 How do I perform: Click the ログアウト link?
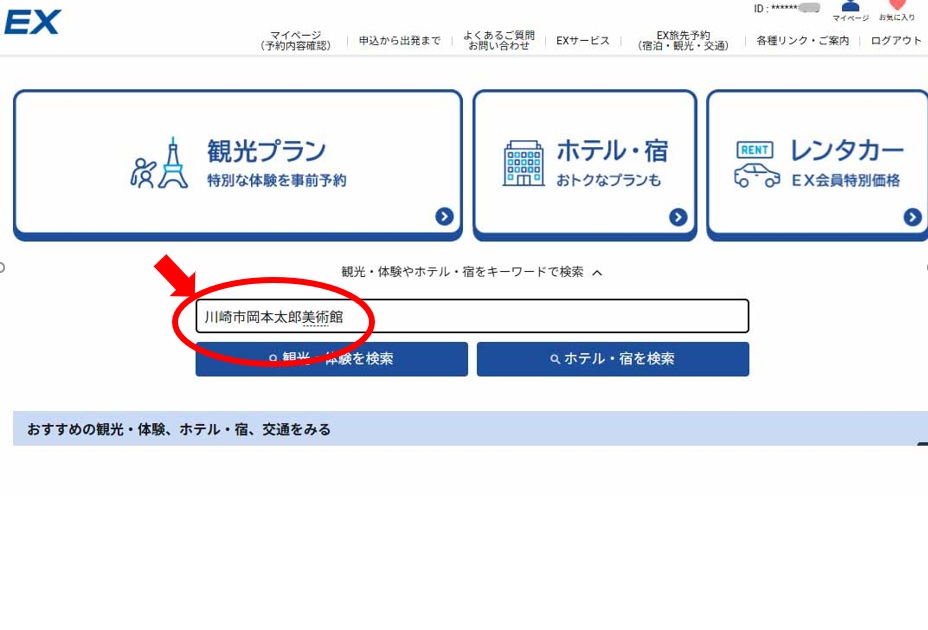click(896, 40)
